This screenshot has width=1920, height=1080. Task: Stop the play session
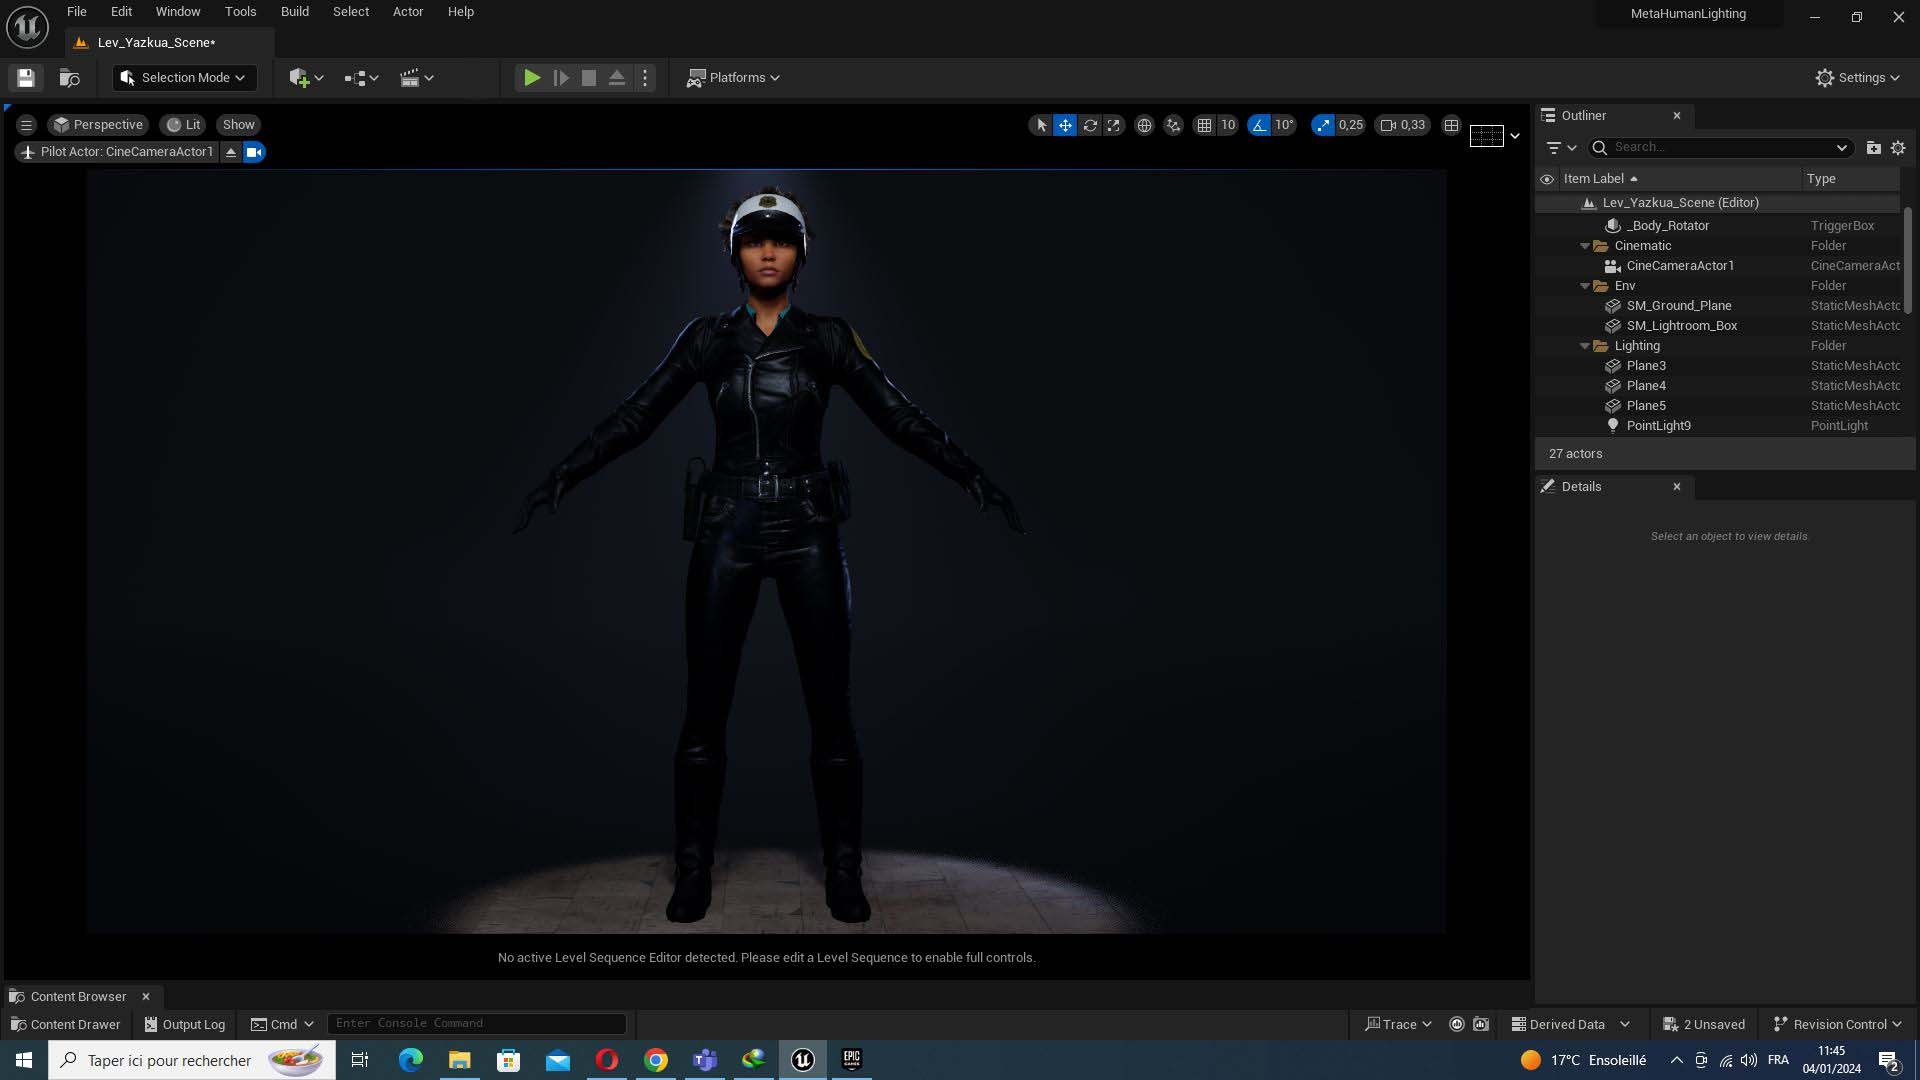pos(589,78)
